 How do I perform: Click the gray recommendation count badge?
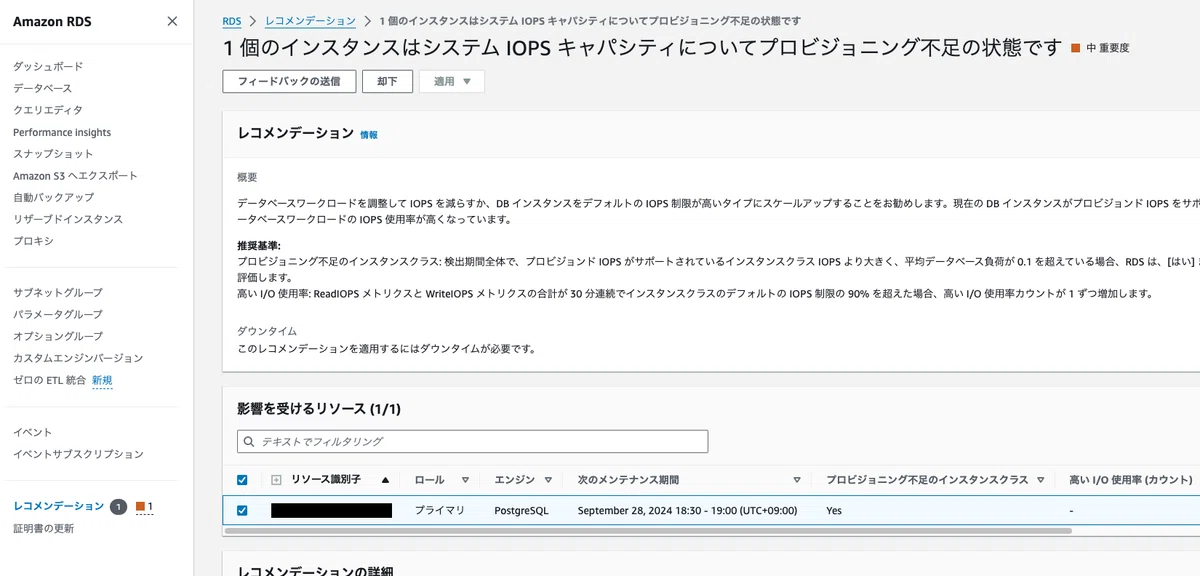click(119, 507)
